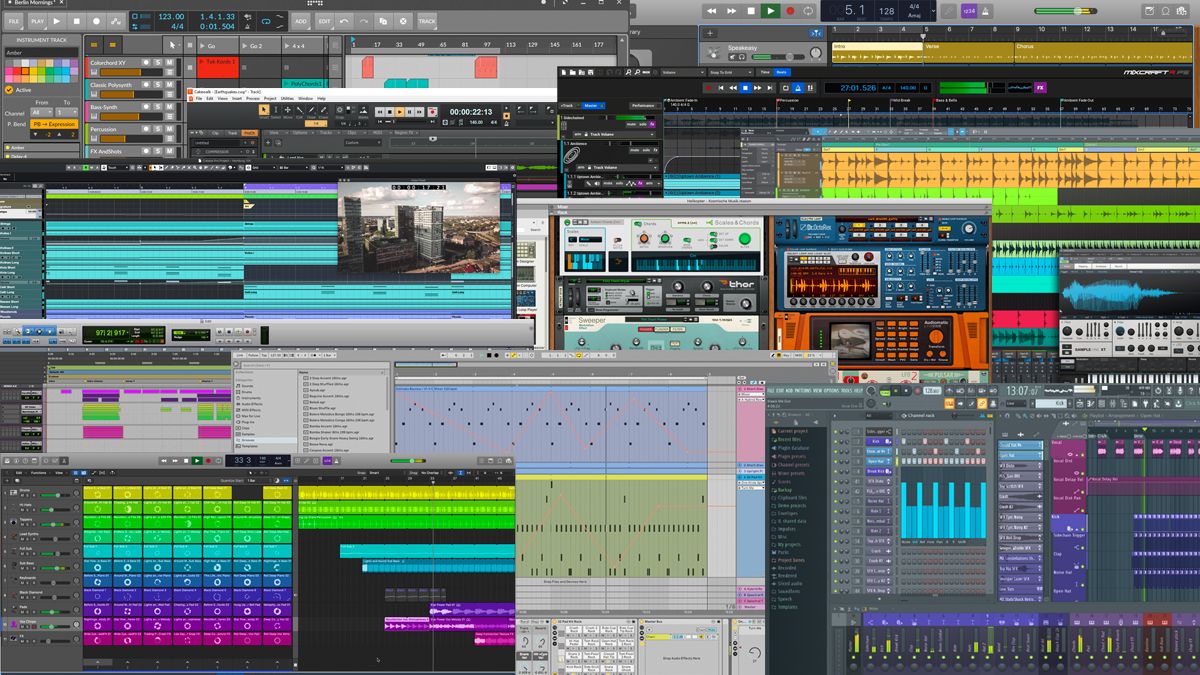
Task: Open the Custom dropdown in Cakewalk's track pane
Action: [362, 142]
